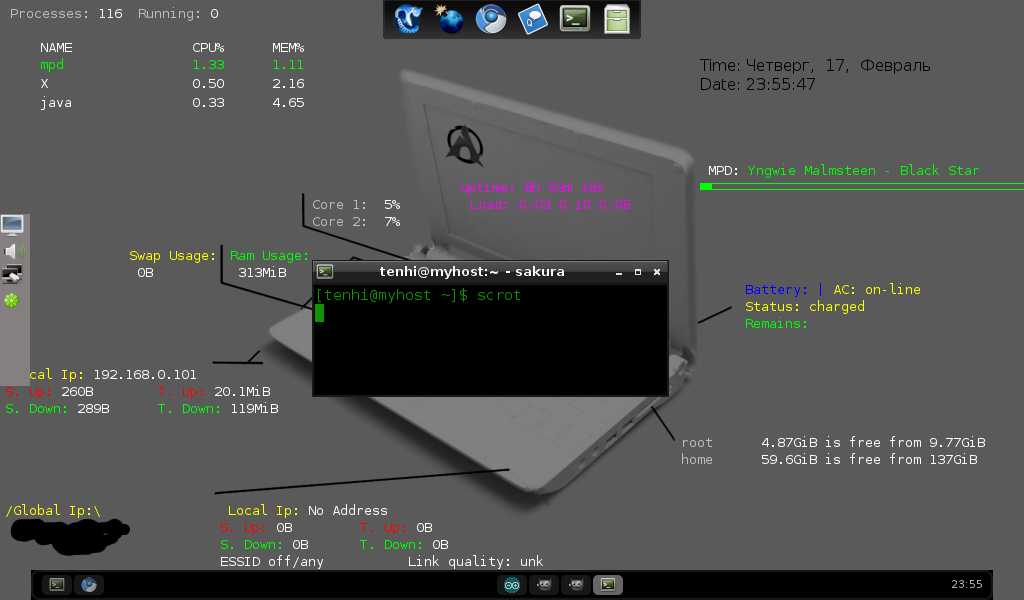This screenshot has width=1024, height=600.
Task: Launch IceWeasel from the top dock
Action: pos(408,18)
